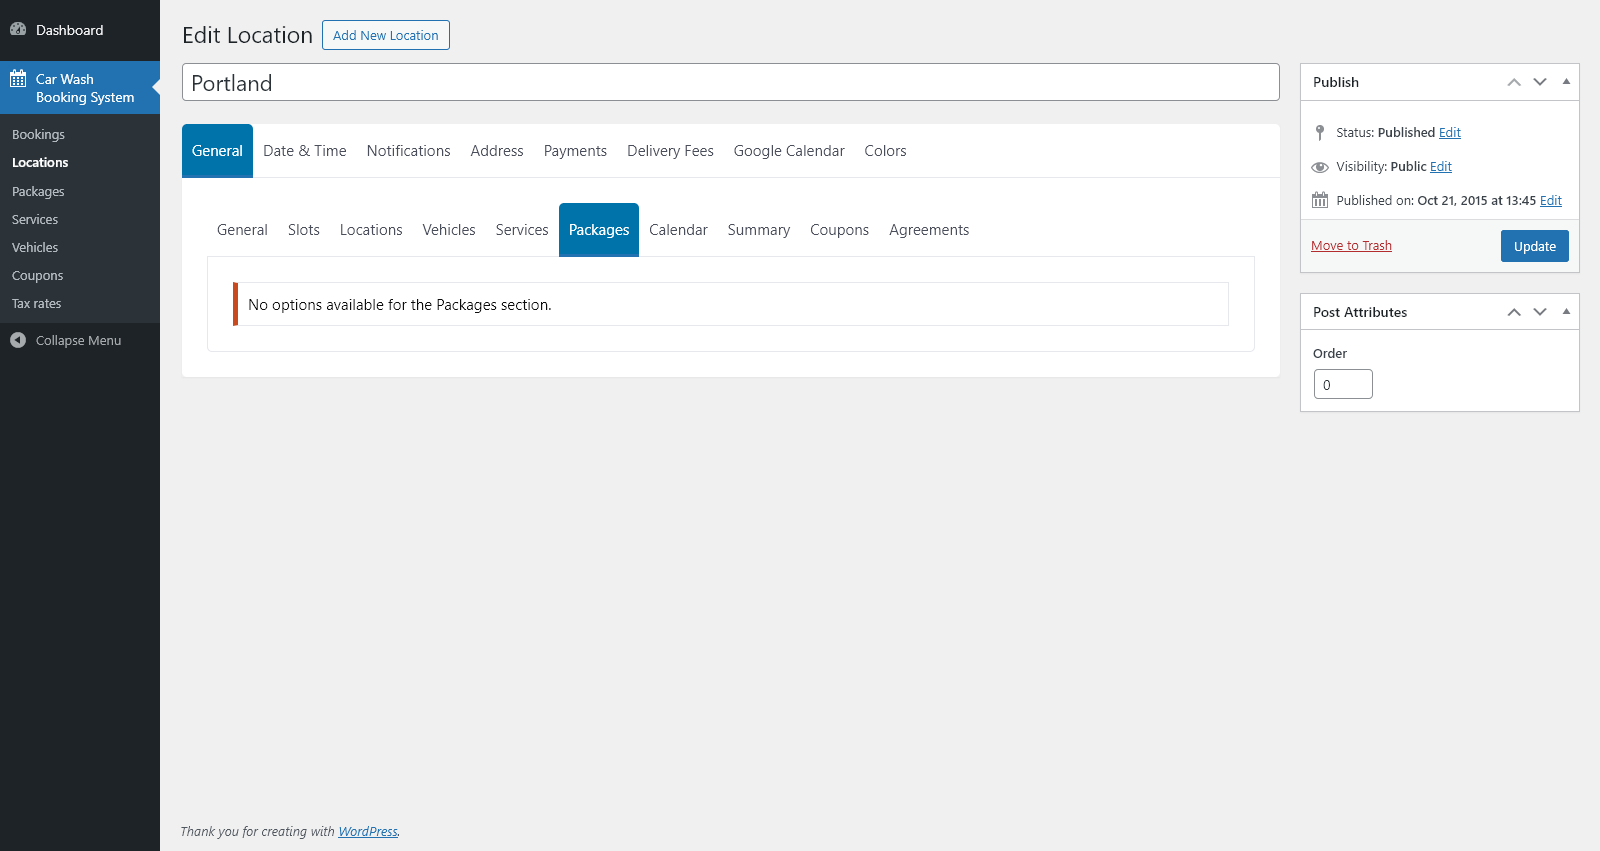Edit the publish status
The image size is (1600, 851).
pyautogui.click(x=1450, y=133)
